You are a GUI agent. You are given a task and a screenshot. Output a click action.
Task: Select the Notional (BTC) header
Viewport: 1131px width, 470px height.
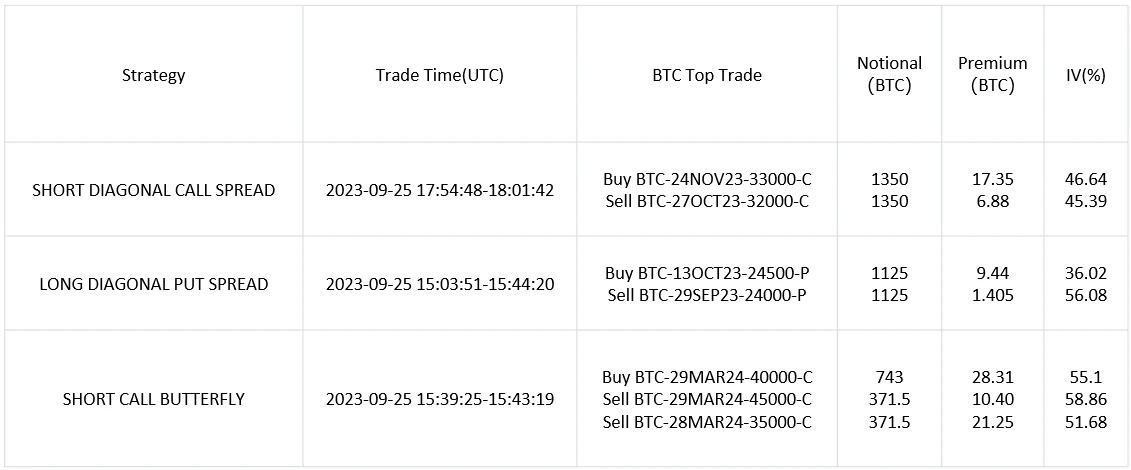[889, 75]
